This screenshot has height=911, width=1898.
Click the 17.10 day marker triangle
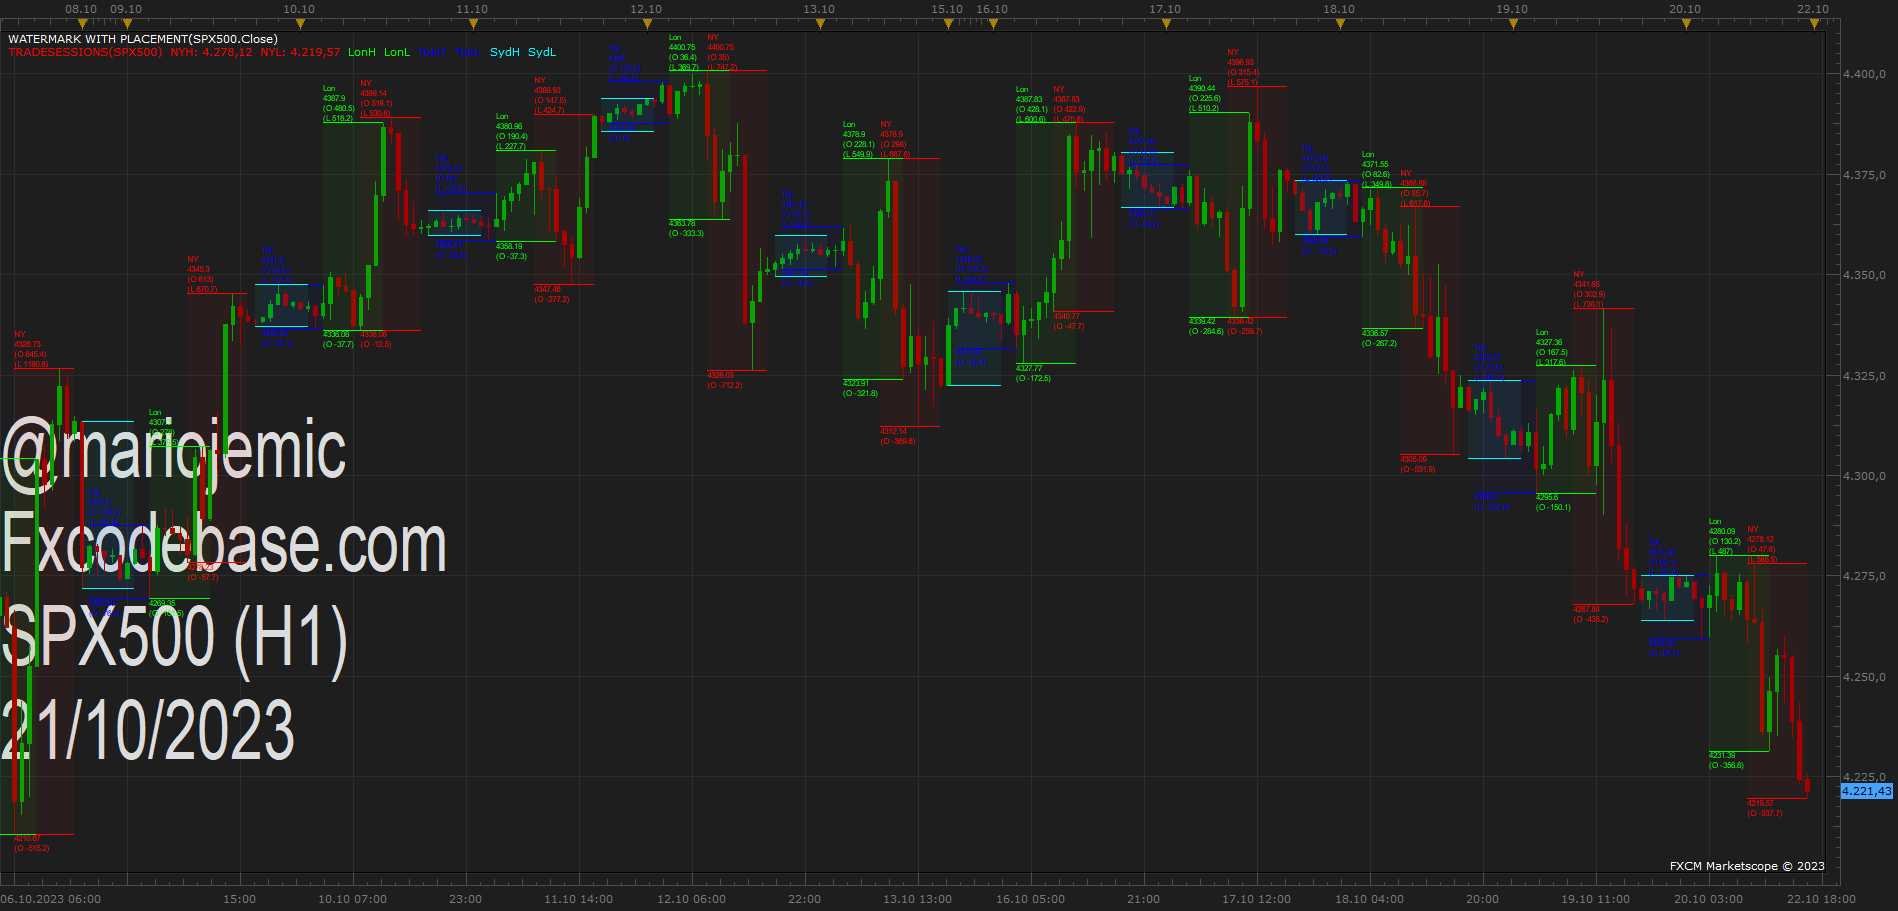tap(1166, 24)
